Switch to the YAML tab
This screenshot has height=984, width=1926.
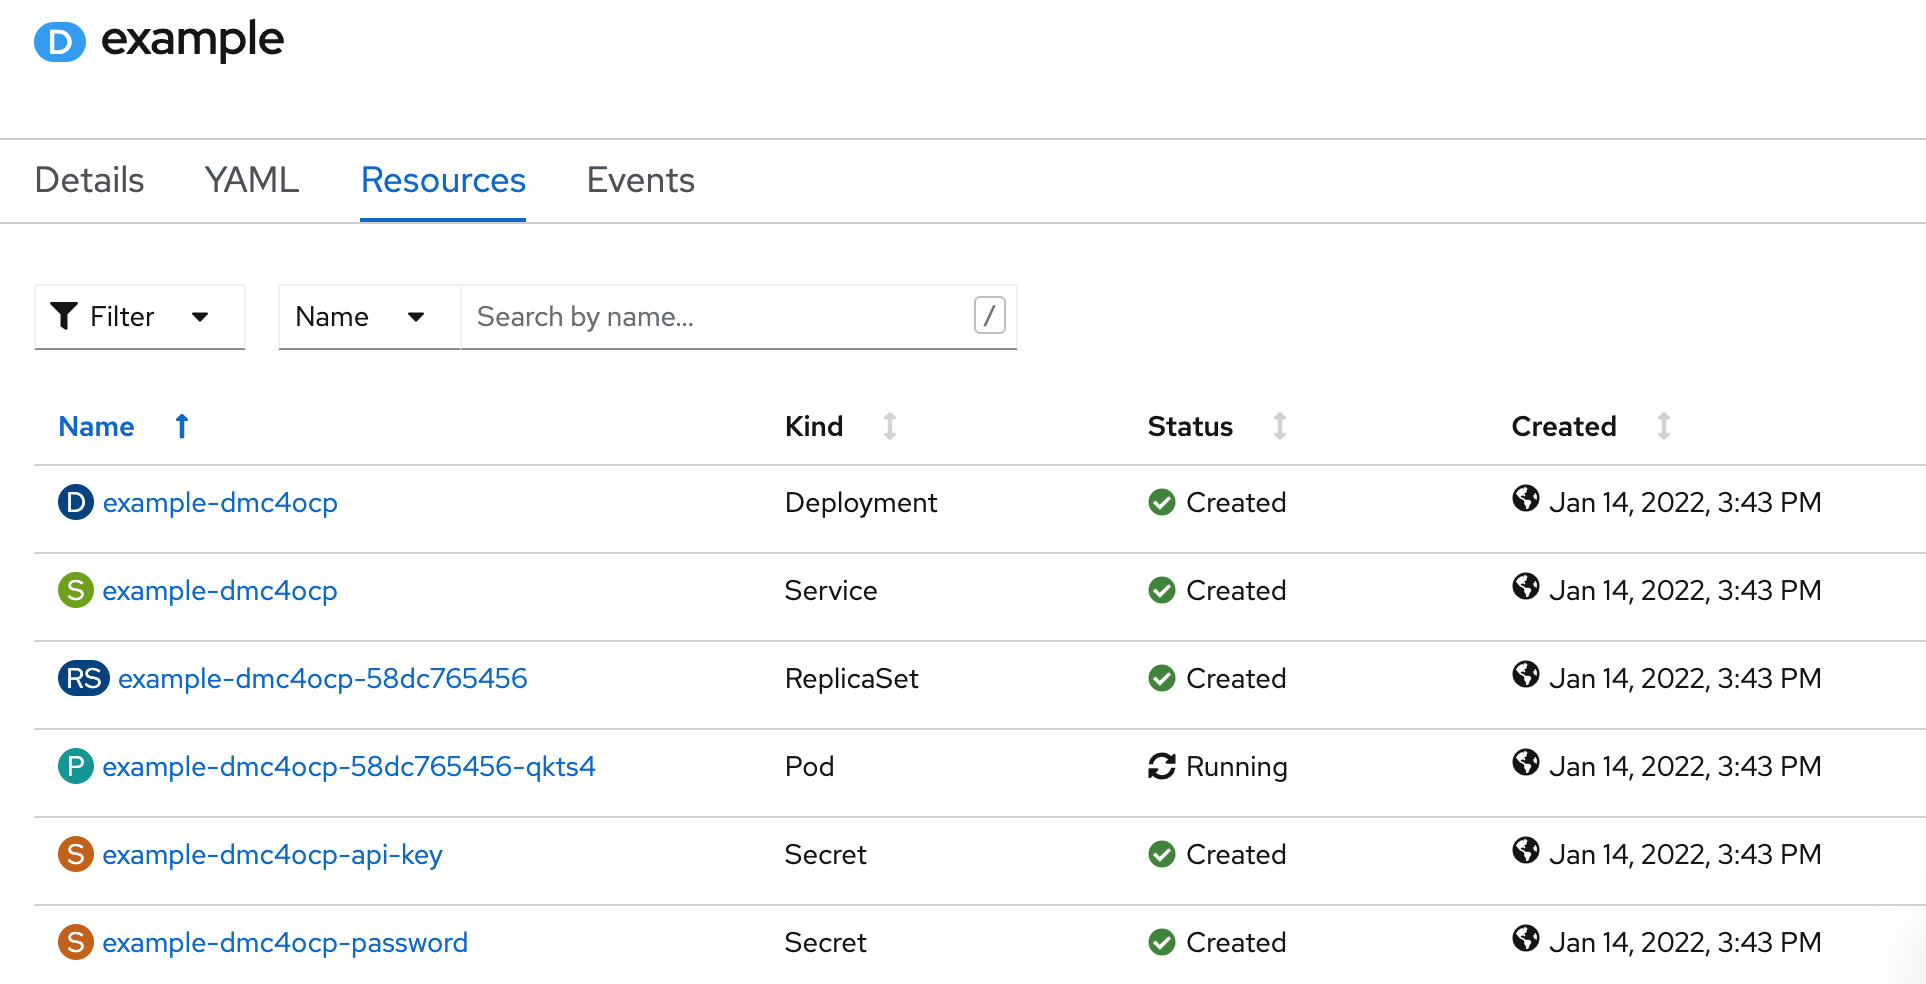pyautogui.click(x=250, y=180)
